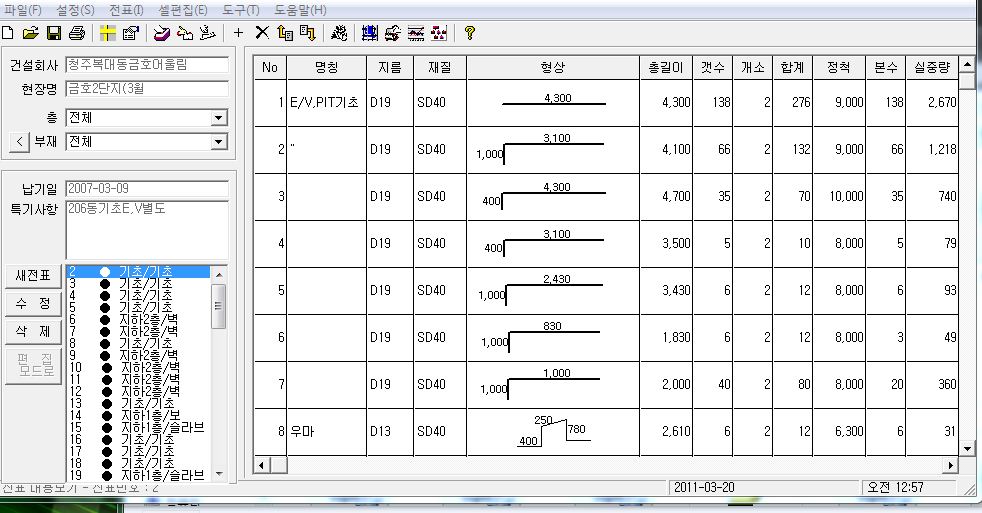Select list item 15 지하1층/슬라브
The image size is (982, 513).
138,427
